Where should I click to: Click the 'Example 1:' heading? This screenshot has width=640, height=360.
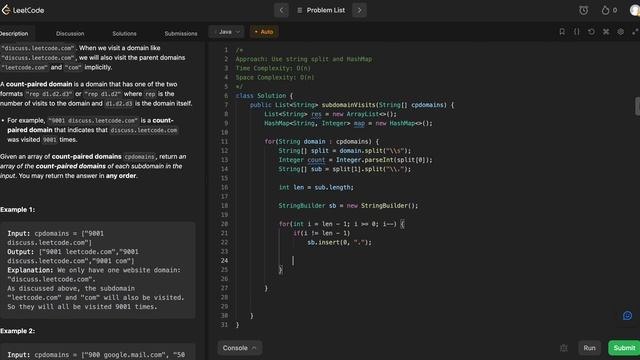18,210
